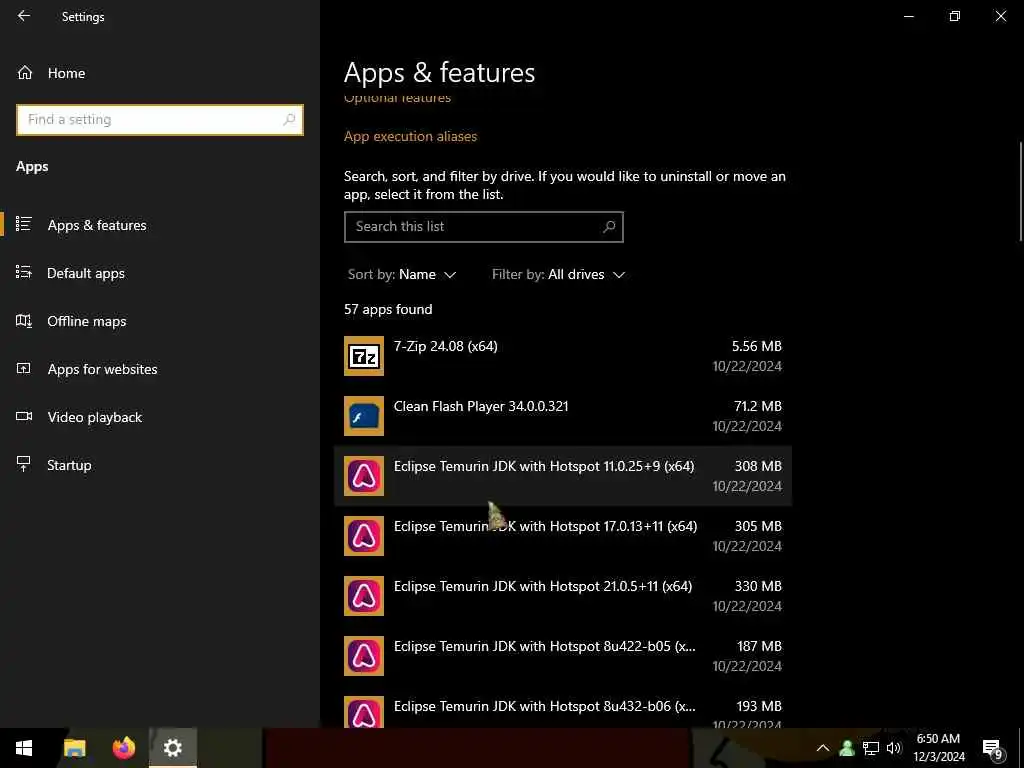The image size is (1024, 768).
Task: Open the Filter by All drives dropdown
Action: (x=558, y=274)
